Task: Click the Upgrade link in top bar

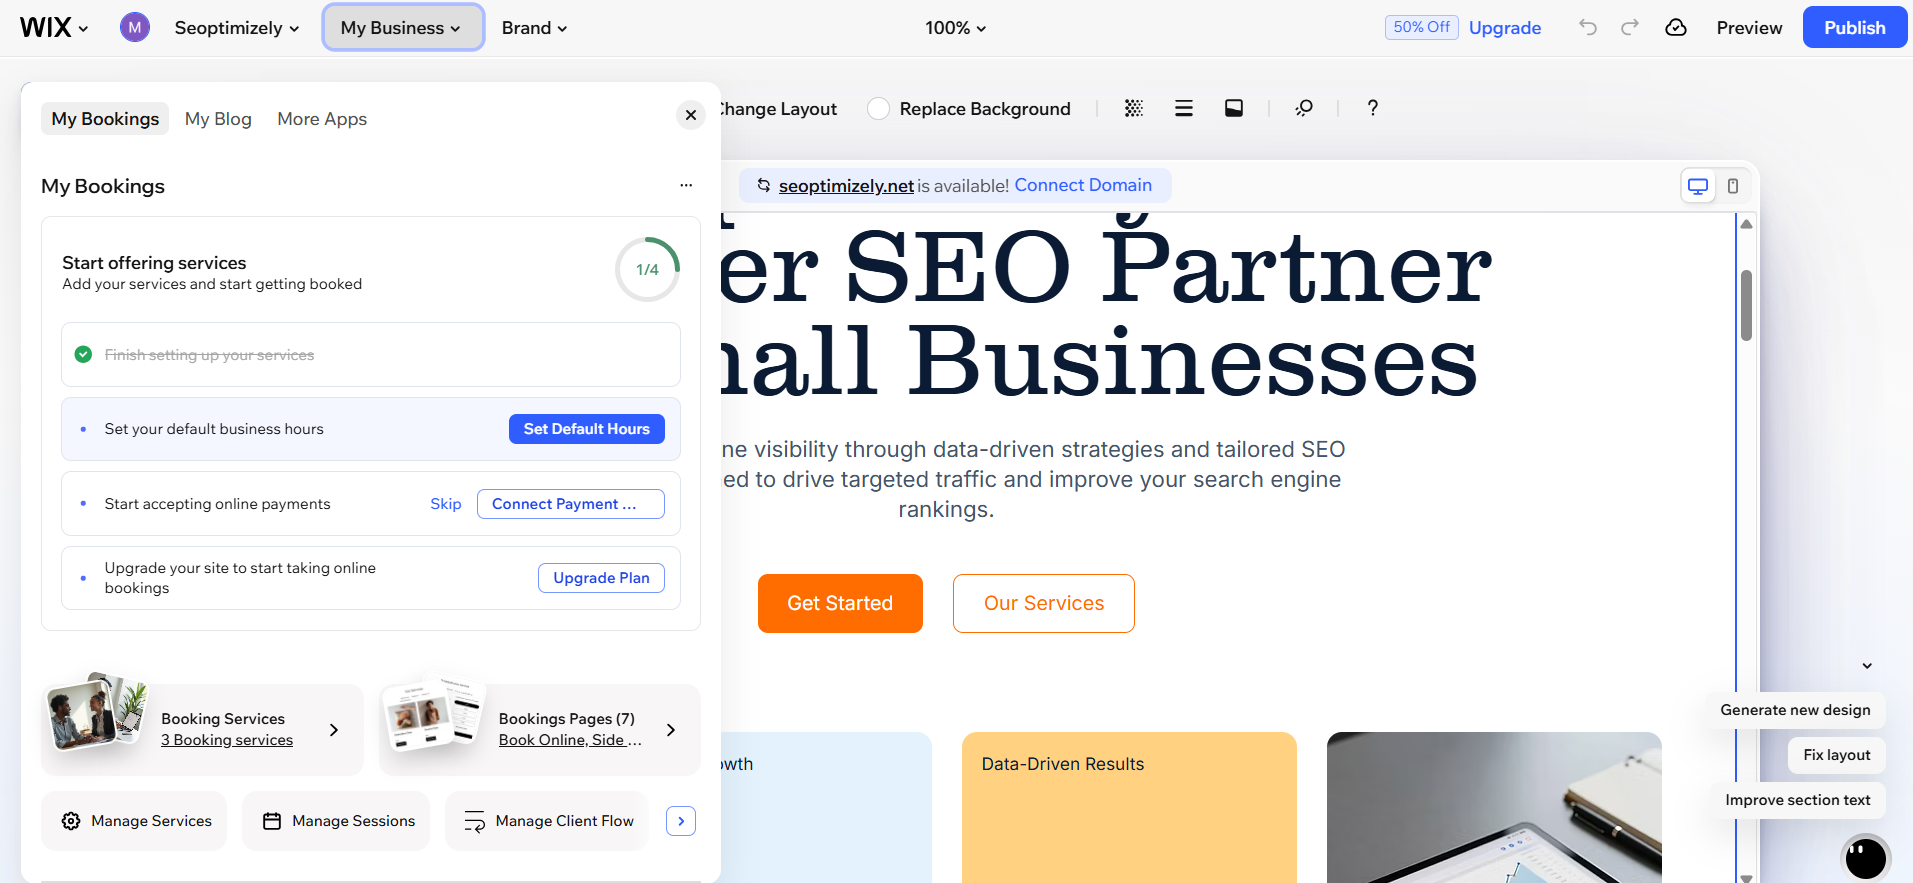Action: click(x=1504, y=28)
